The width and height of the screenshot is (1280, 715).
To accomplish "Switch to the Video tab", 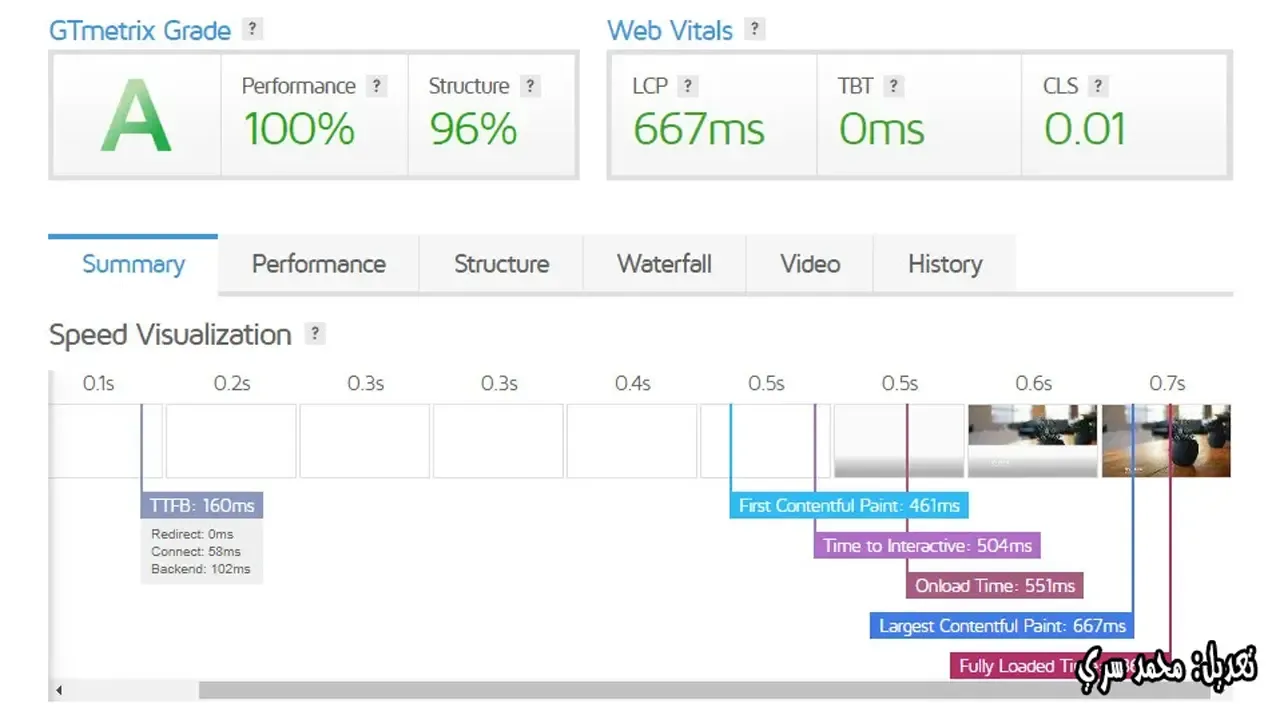I will click(x=810, y=264).
